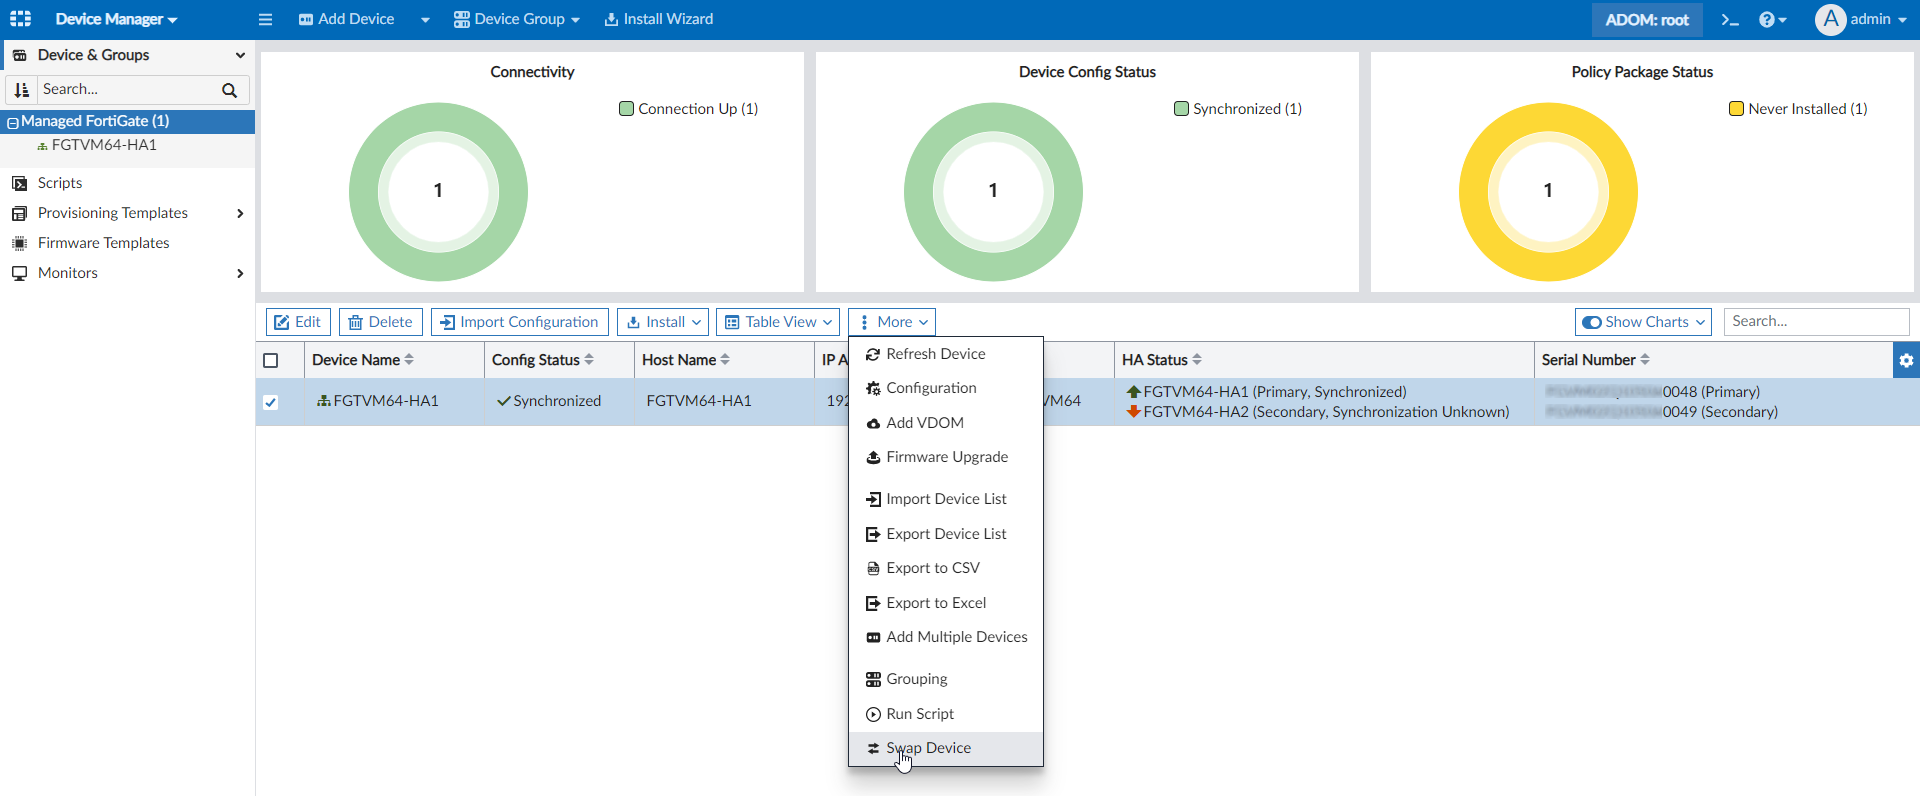1920x796 pixels.
Task: Open the Table View dropdown
Action: pyautogui.click(x=778, y=322)
